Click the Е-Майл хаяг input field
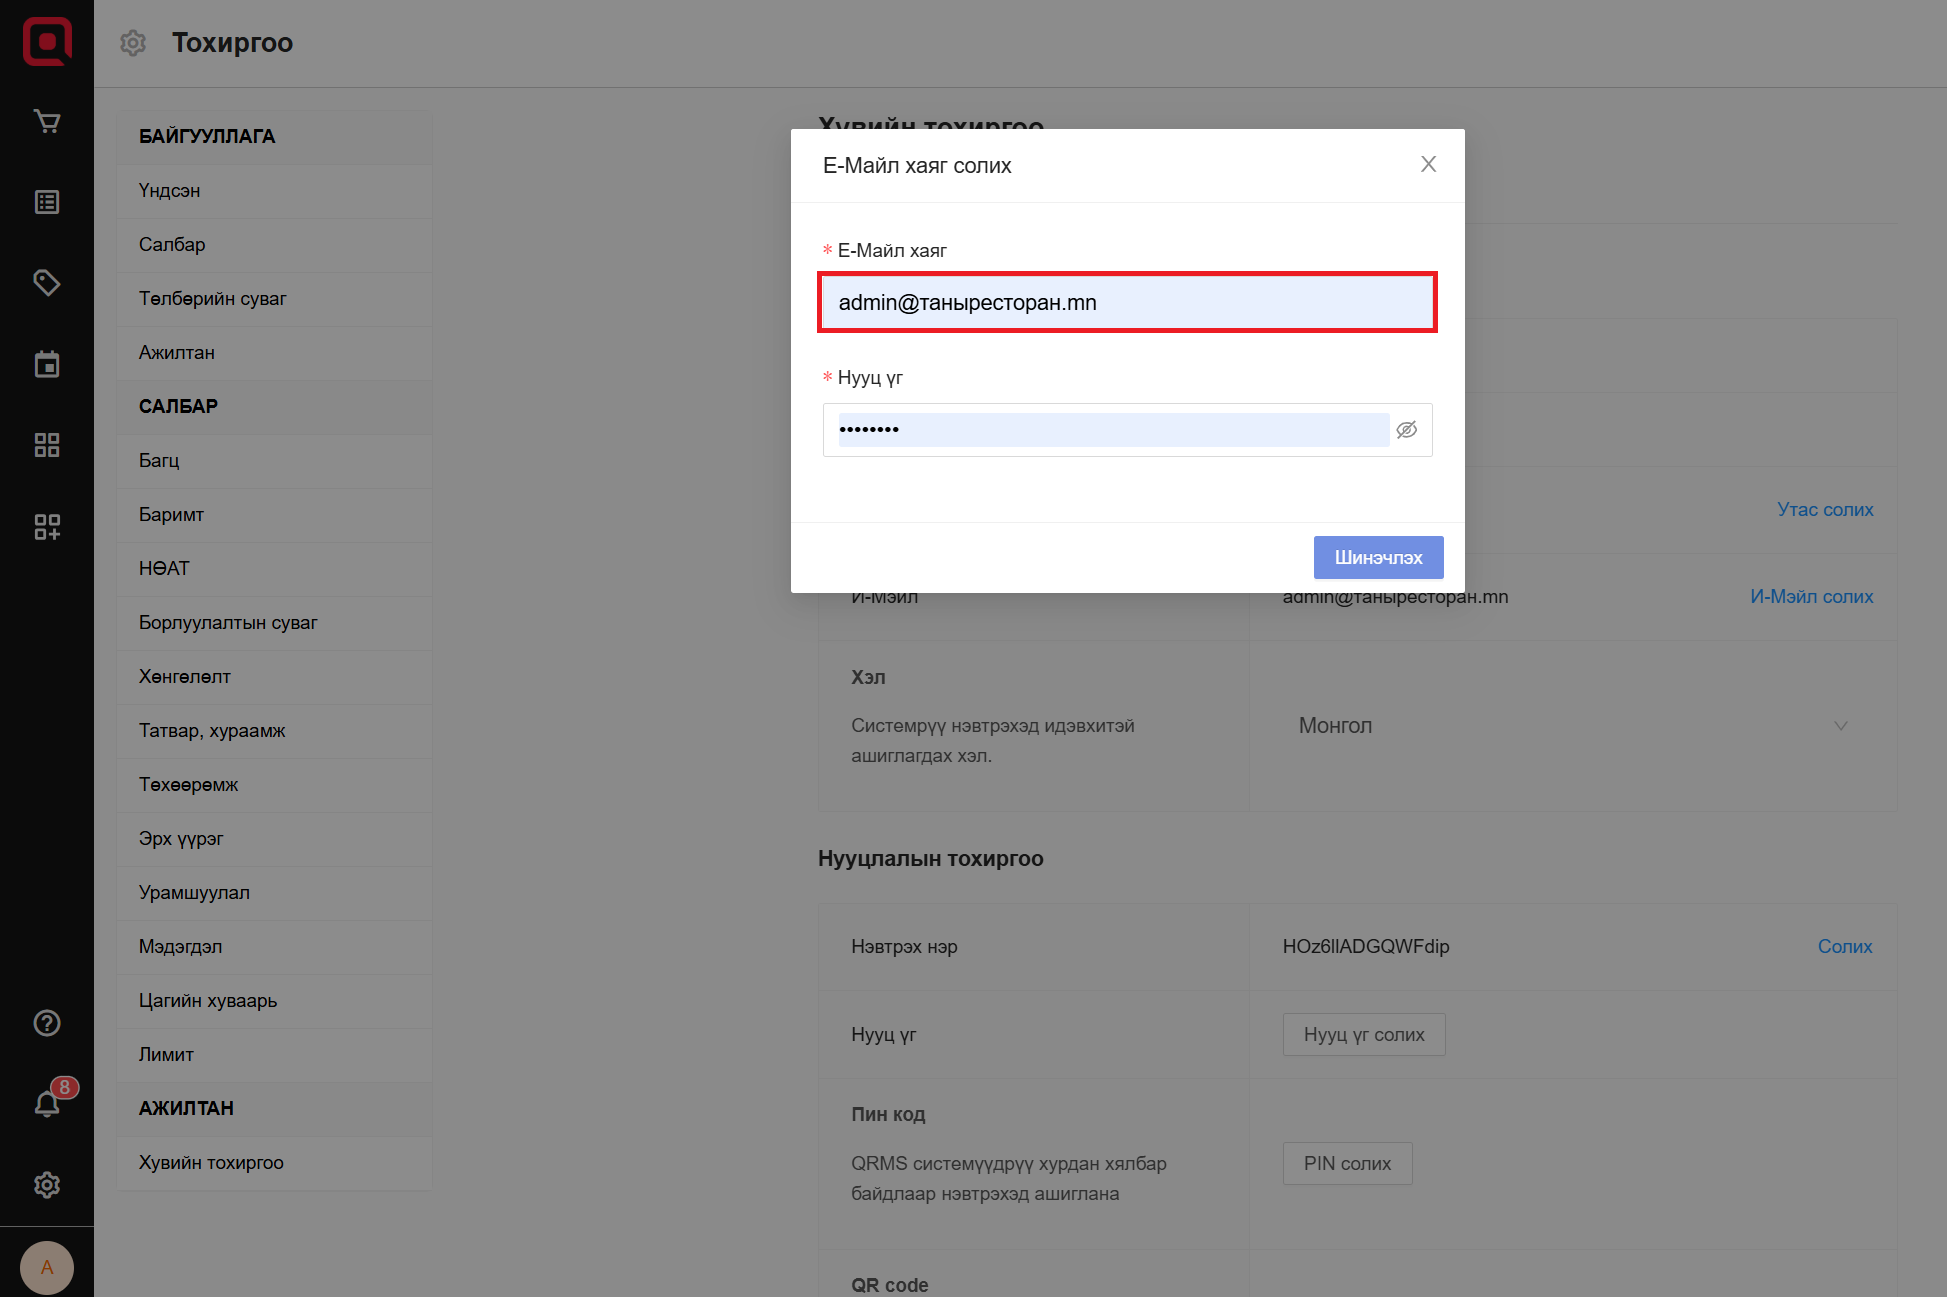 coord(1127,303)
